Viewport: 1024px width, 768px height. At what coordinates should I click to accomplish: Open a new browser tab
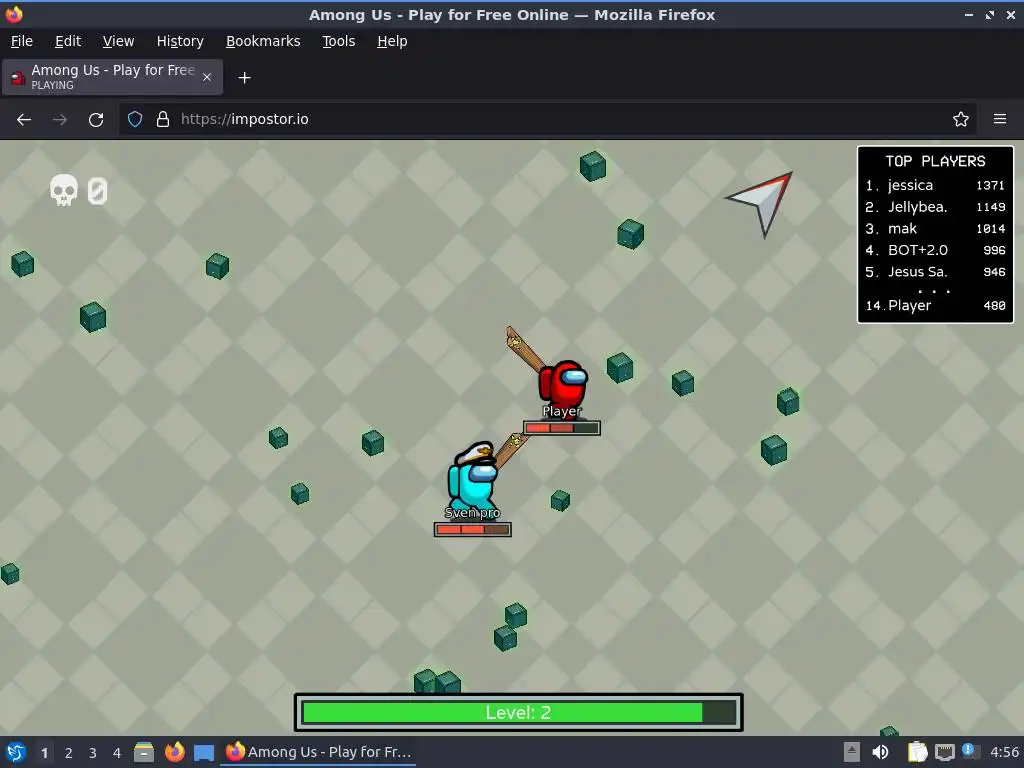(244, 78)
